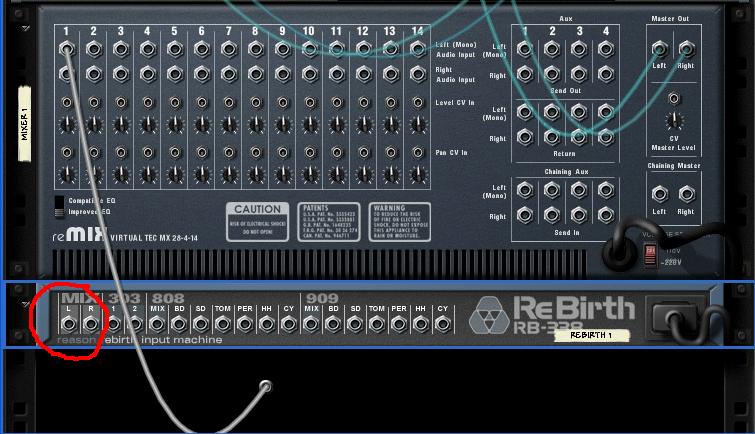This screenshot has width=755, height=434.
Task: Click ReBirth 909 TOM output jack
Action: 377,324
